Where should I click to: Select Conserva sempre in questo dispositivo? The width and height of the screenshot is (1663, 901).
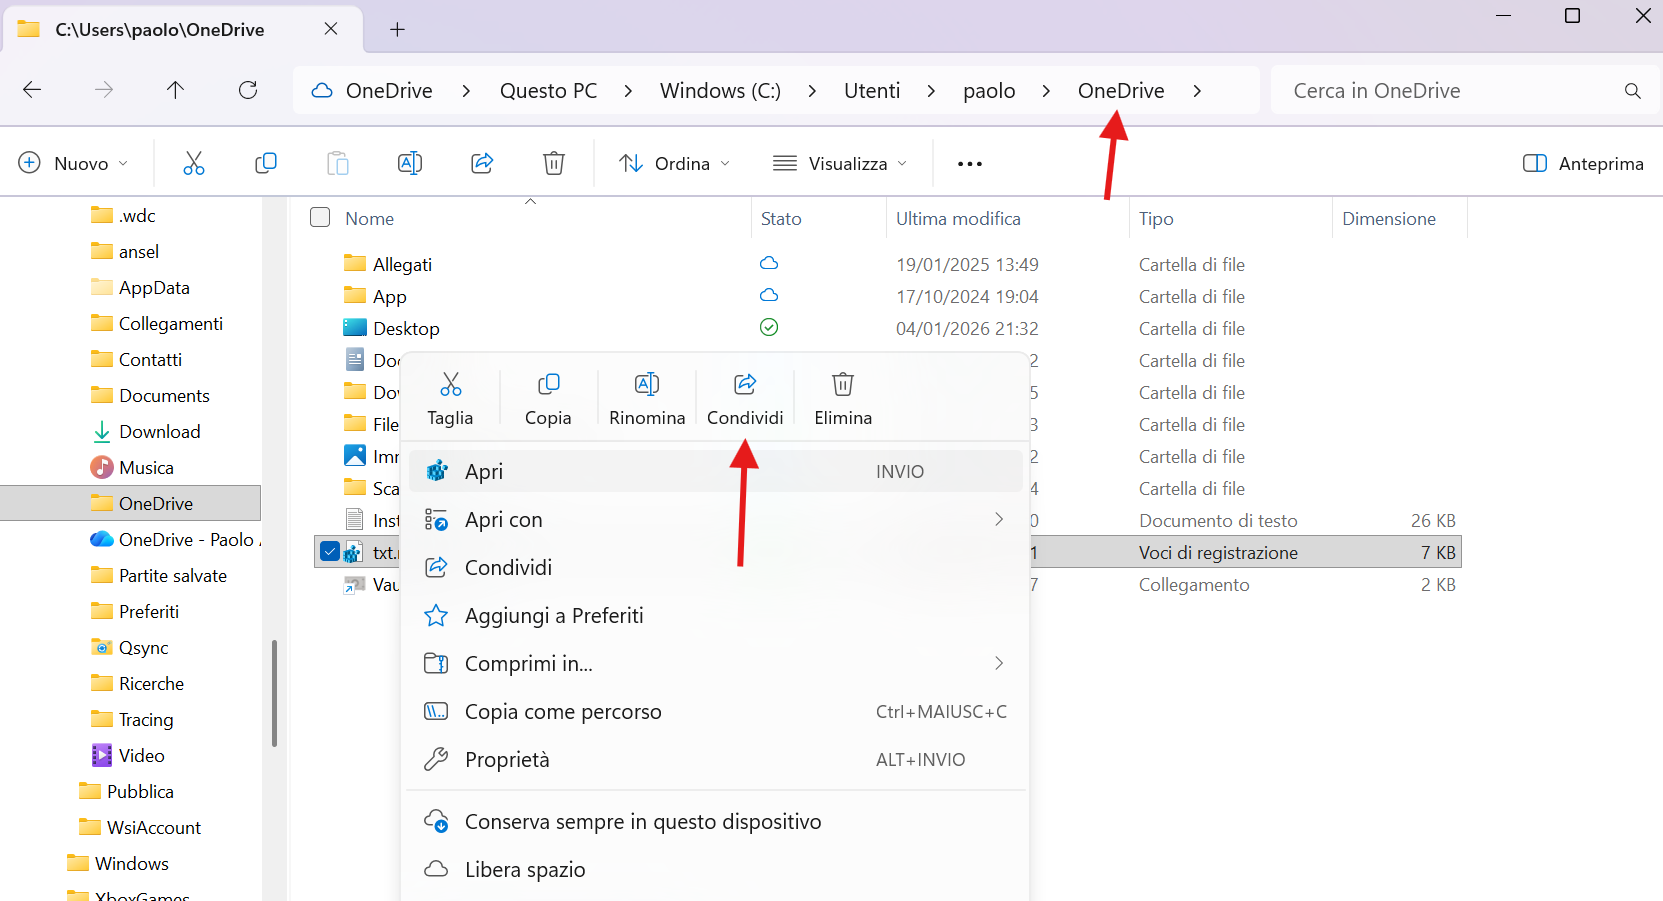coord(717,821)
